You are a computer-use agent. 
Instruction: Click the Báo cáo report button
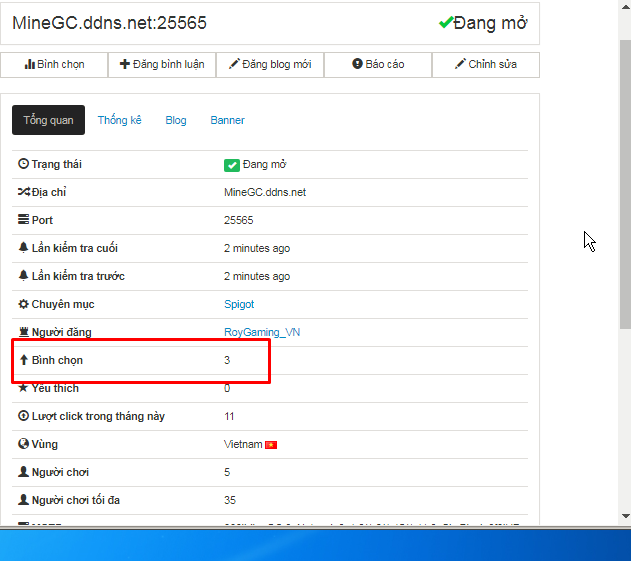point(378,64)
